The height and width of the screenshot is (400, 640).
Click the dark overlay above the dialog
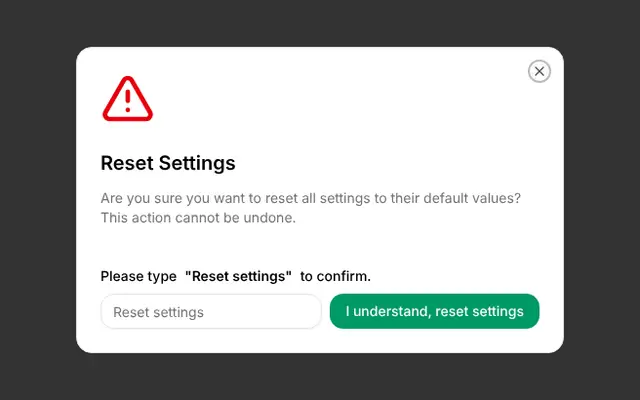tap(320, 23)
